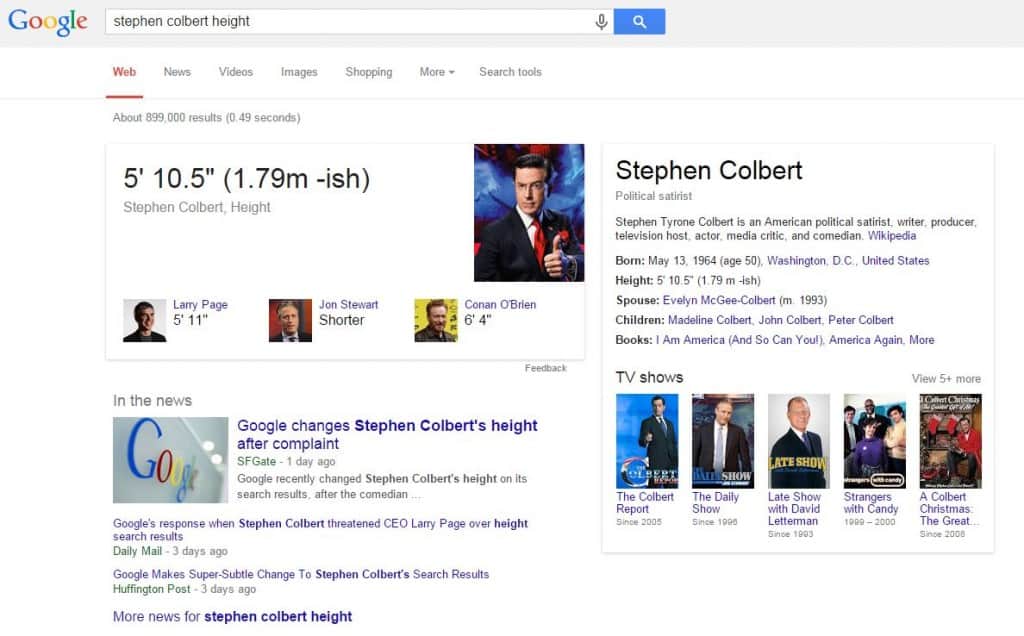Switch to the Images tab
The height and width of the screenshot is (636, 1024).
(299, 72)
